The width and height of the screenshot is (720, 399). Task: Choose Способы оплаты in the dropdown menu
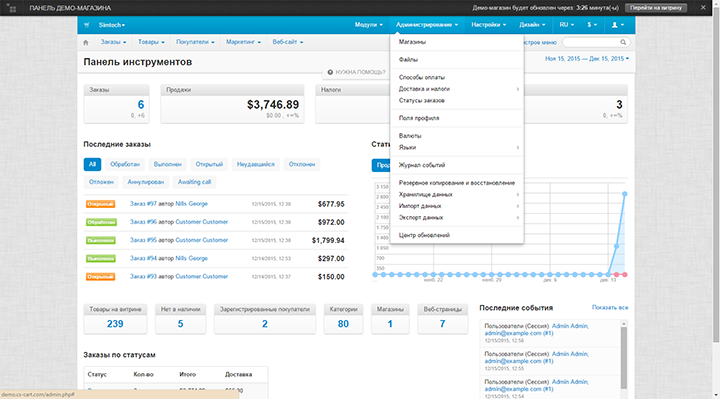pyautogui.click(x=422, y=78)
